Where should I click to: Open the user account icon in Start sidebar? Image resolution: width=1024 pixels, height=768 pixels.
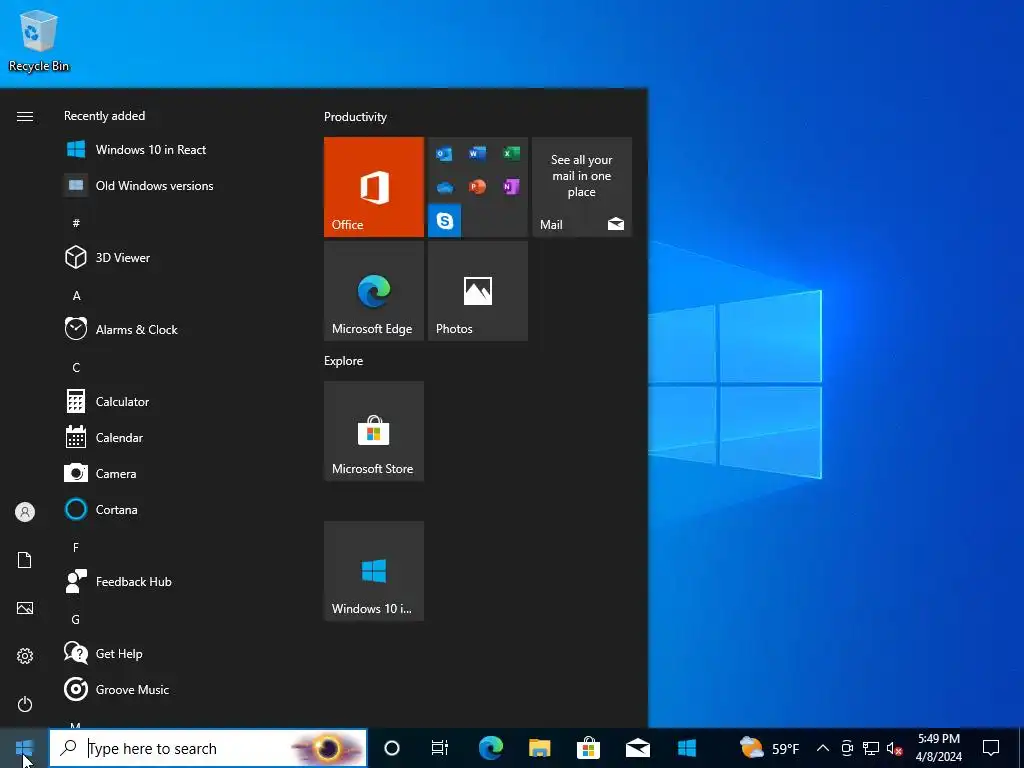point(25,512)
